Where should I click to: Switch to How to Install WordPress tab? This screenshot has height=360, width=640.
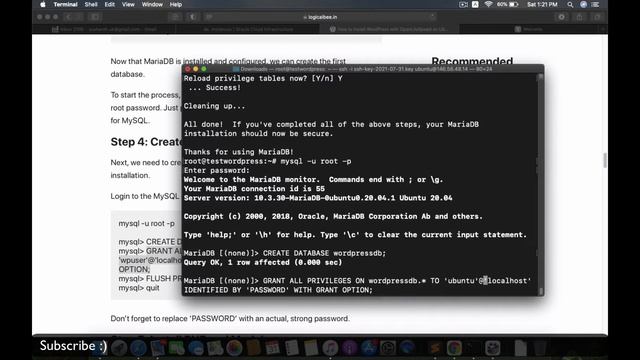pyautogui.click(x=389, y=29)
